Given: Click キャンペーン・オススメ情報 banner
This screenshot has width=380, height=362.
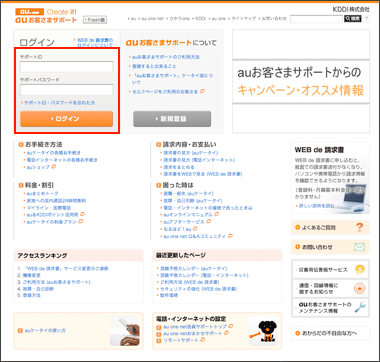Looking at the screenshot, I should tap(301, 81).
